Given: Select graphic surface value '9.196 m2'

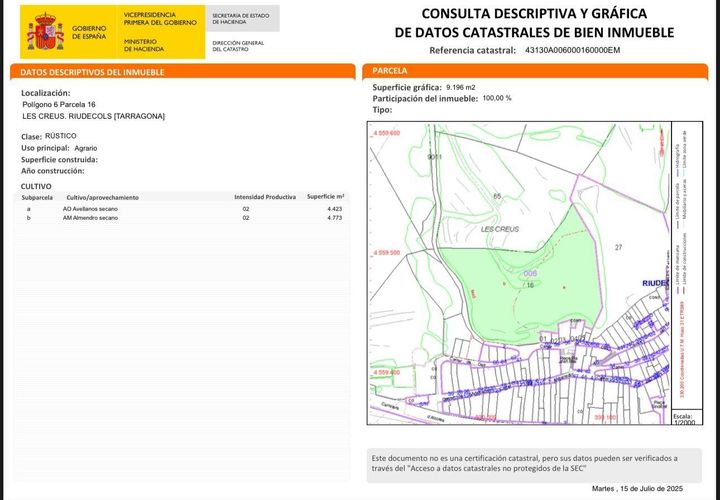Looking at the screenshot, I should click(x=461, y=87).
